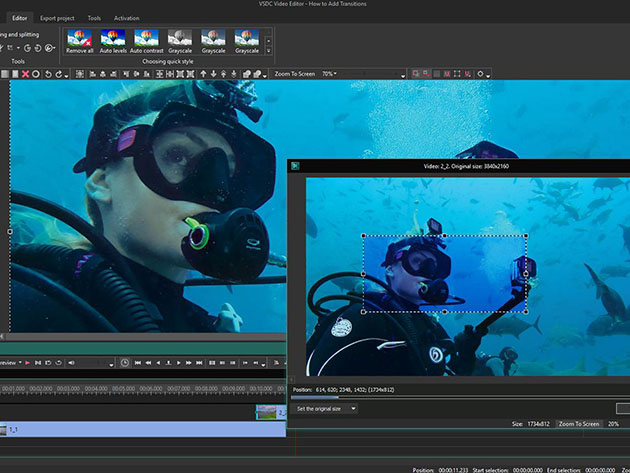Click the red X delete icon
The height and width of the screenshot is (473, 630).
click(25, 74)
